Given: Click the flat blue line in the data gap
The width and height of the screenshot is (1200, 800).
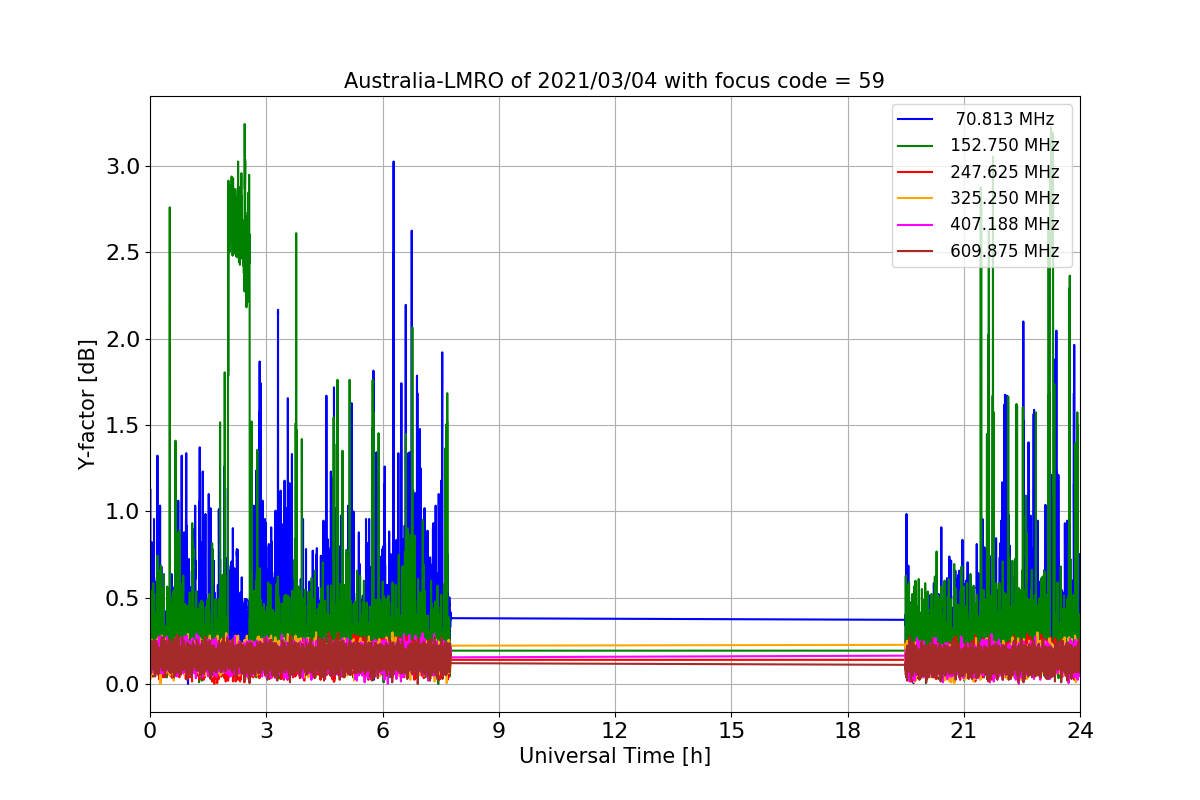Looking at the screenshot, I should coord(678,619).
